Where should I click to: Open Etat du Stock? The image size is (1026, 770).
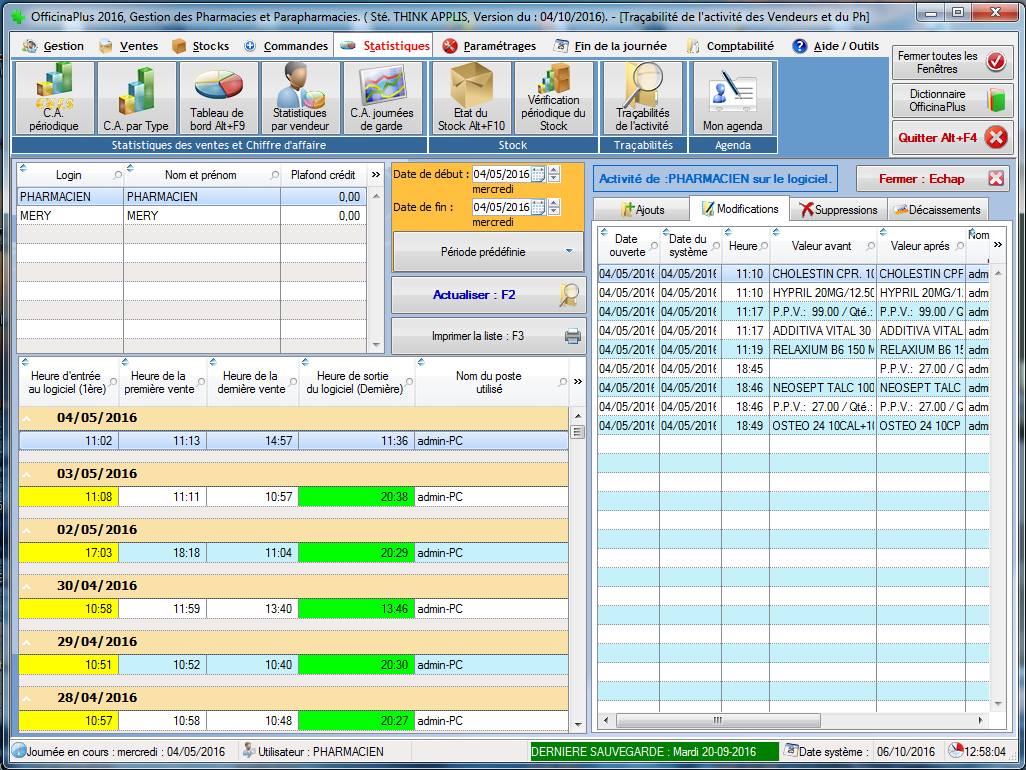[x=471, y=98]
